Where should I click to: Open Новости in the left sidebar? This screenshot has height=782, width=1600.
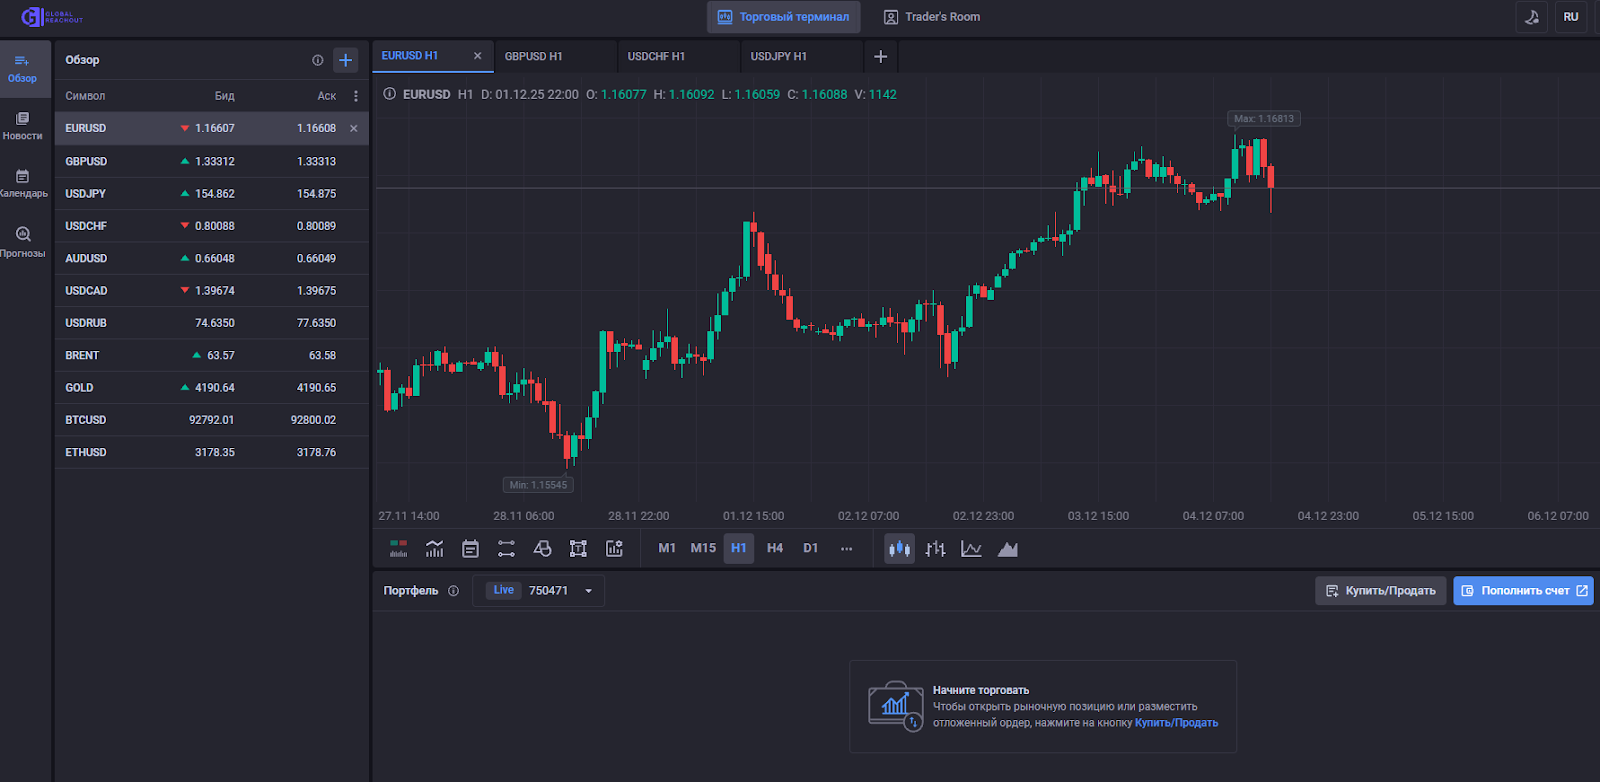[x=22, y=125]
